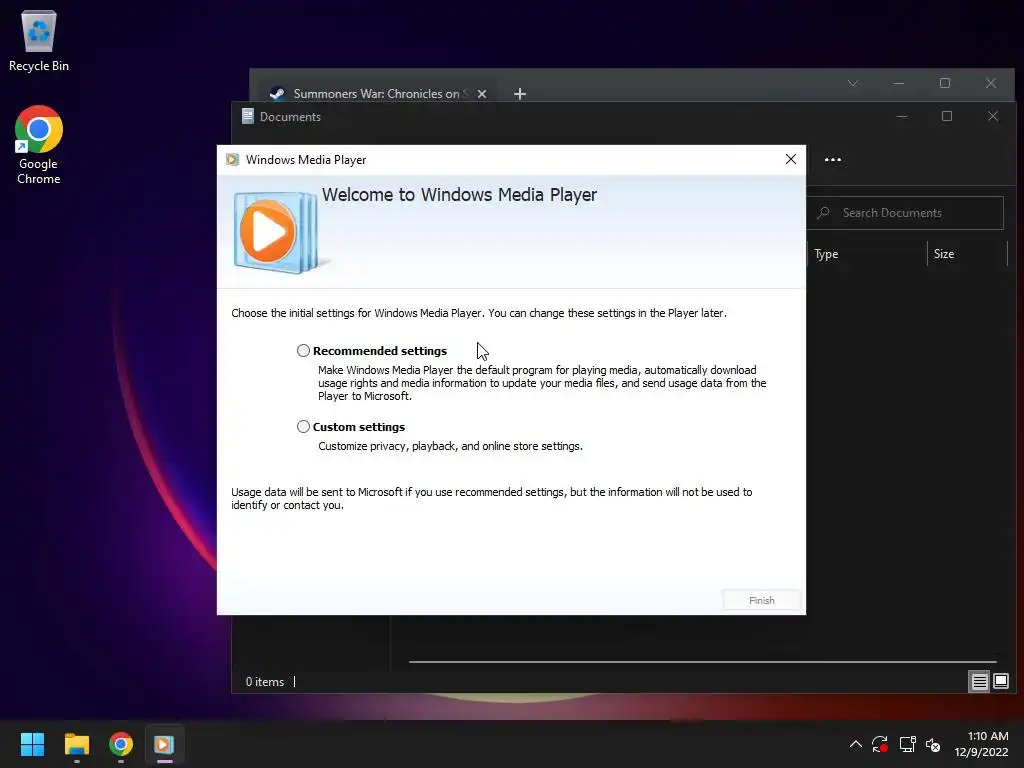1024x768 pixels.
Task: Open the Windows Start menu
Action: click(x=32, y=744)
